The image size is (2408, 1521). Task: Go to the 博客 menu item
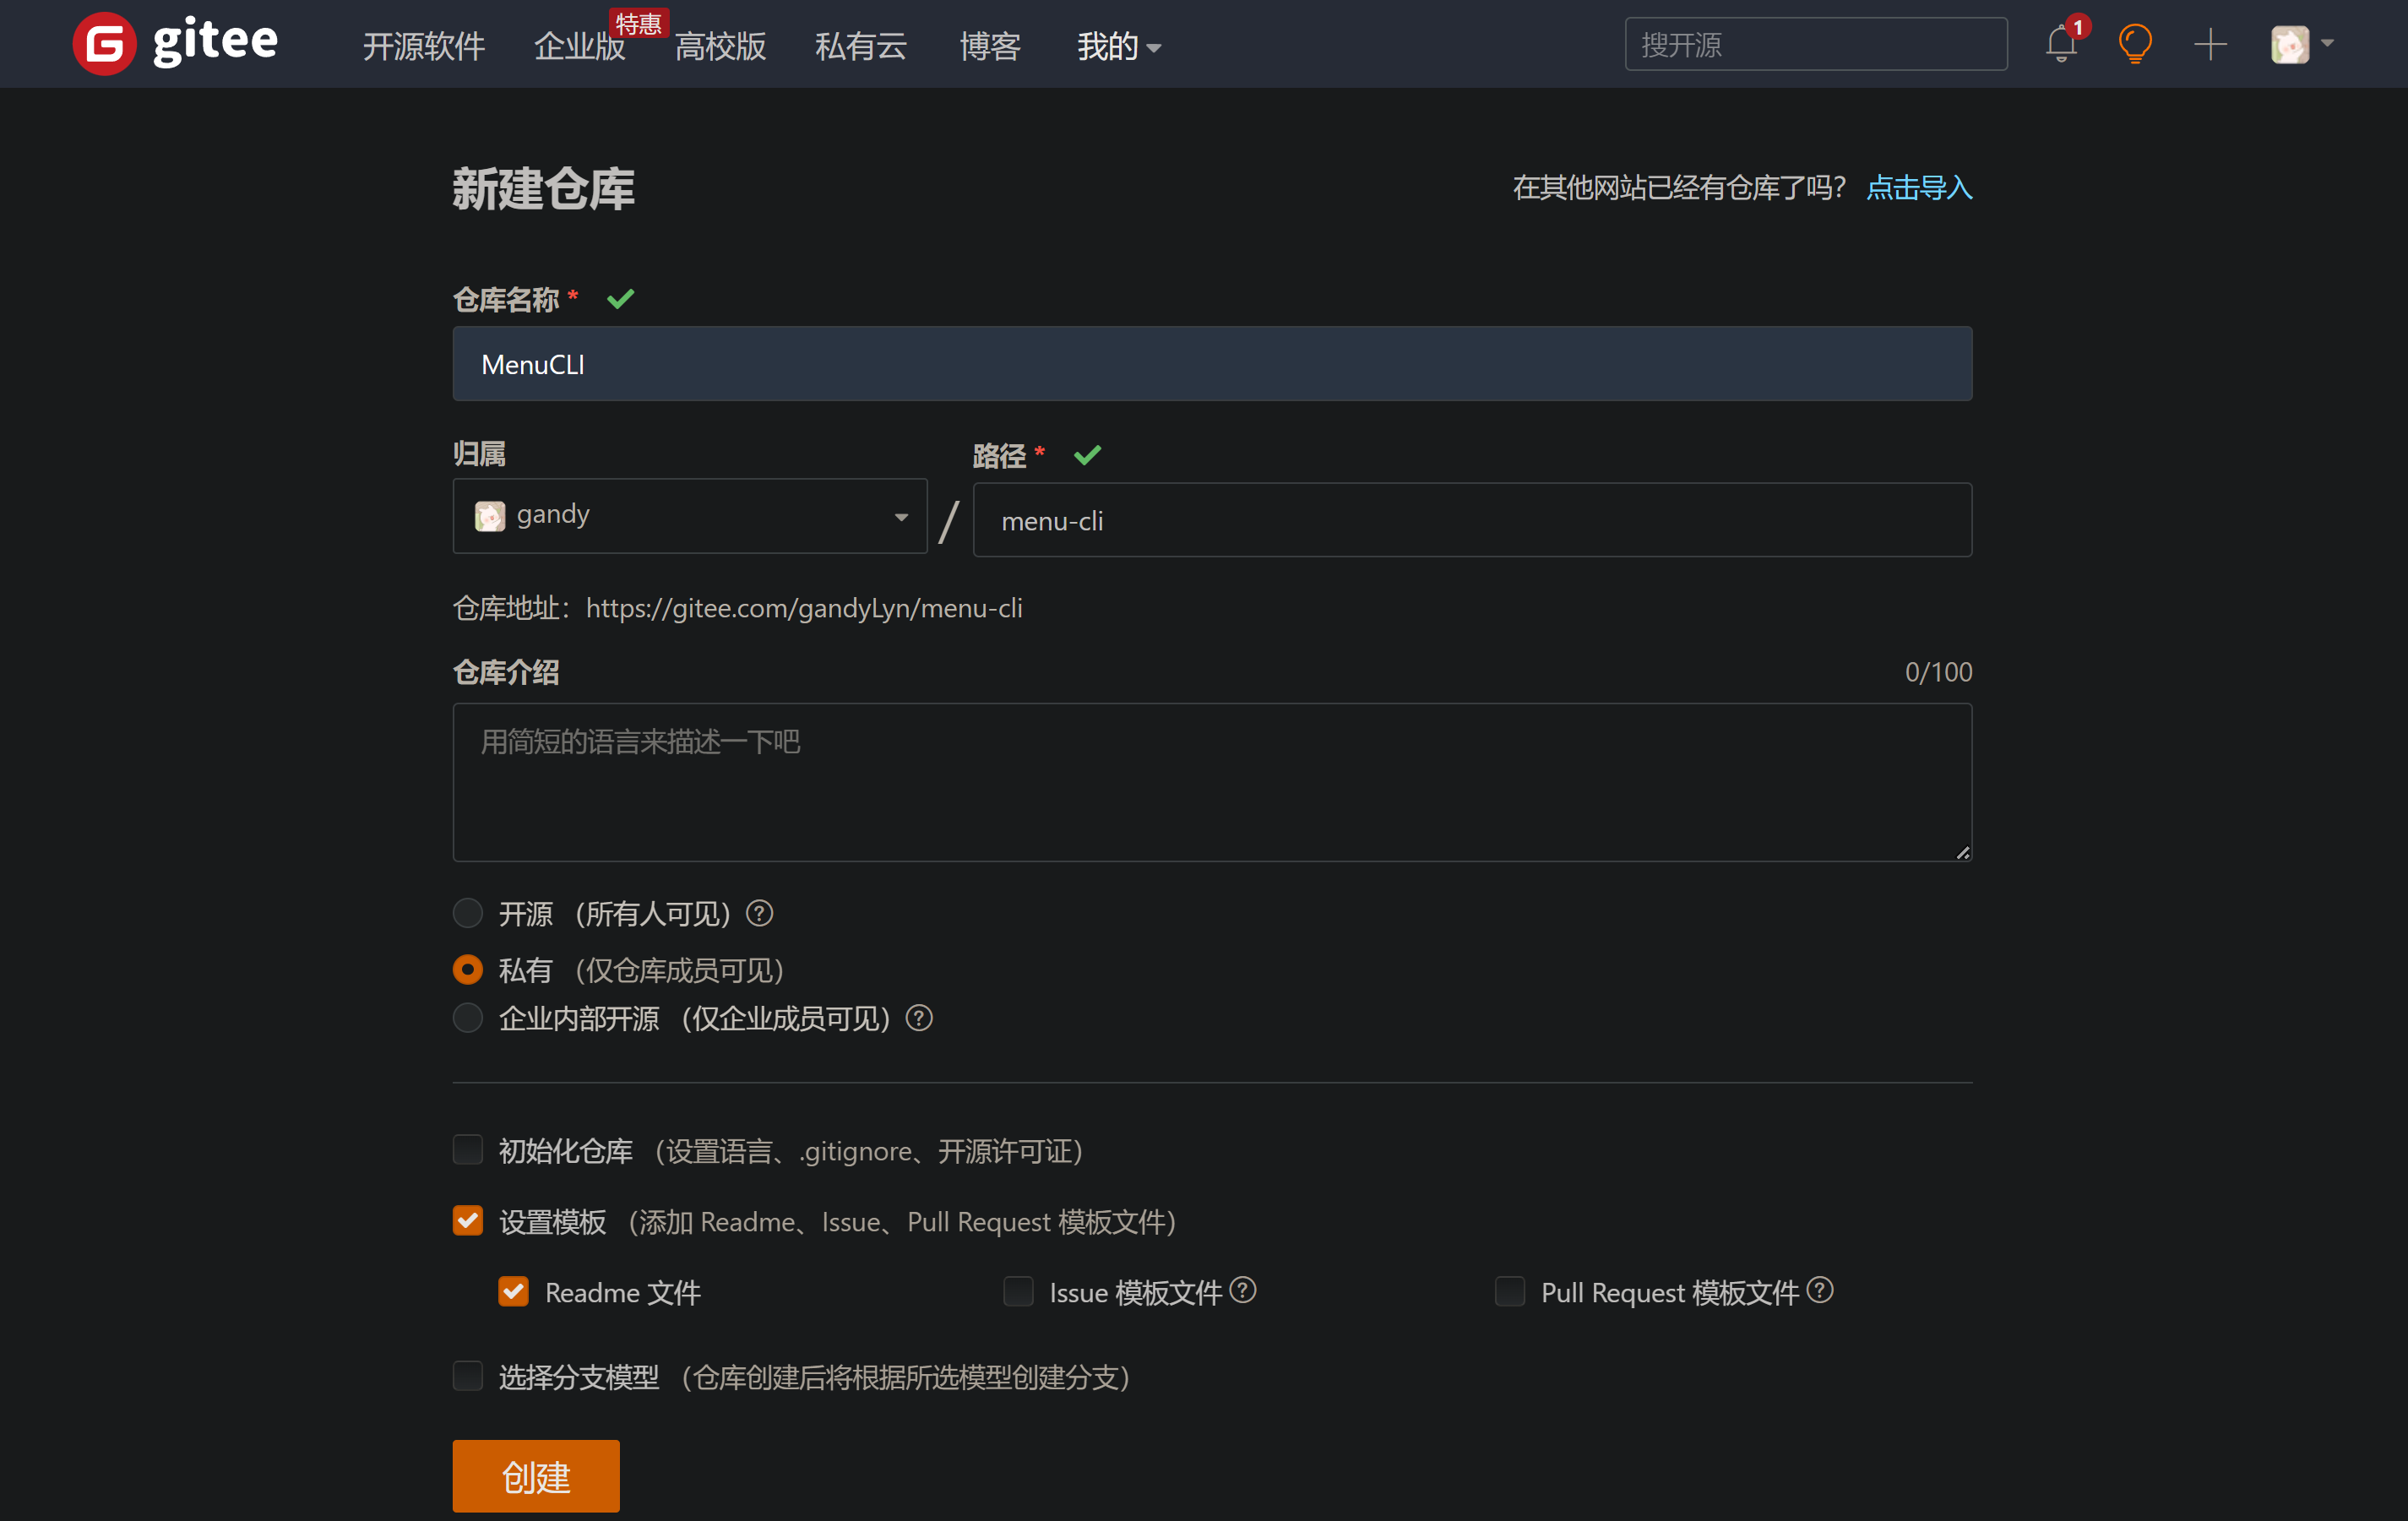989,46
